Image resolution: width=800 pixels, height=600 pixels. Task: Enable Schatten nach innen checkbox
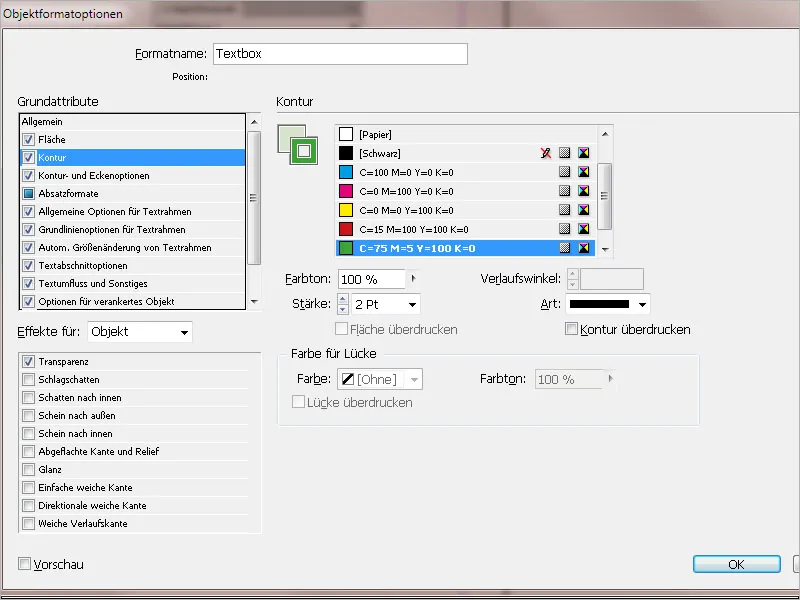[x=29, y=397]
